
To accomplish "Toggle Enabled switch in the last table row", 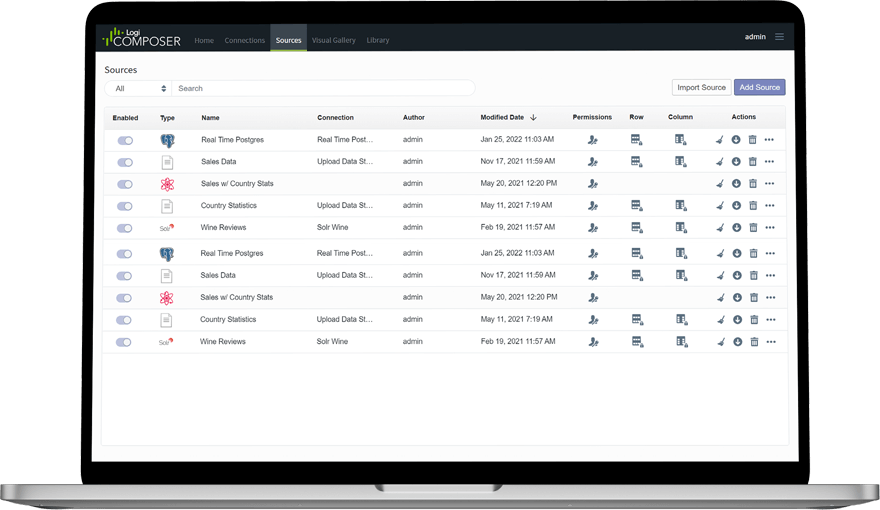I will pyautogui.click(x=125, y=342).
